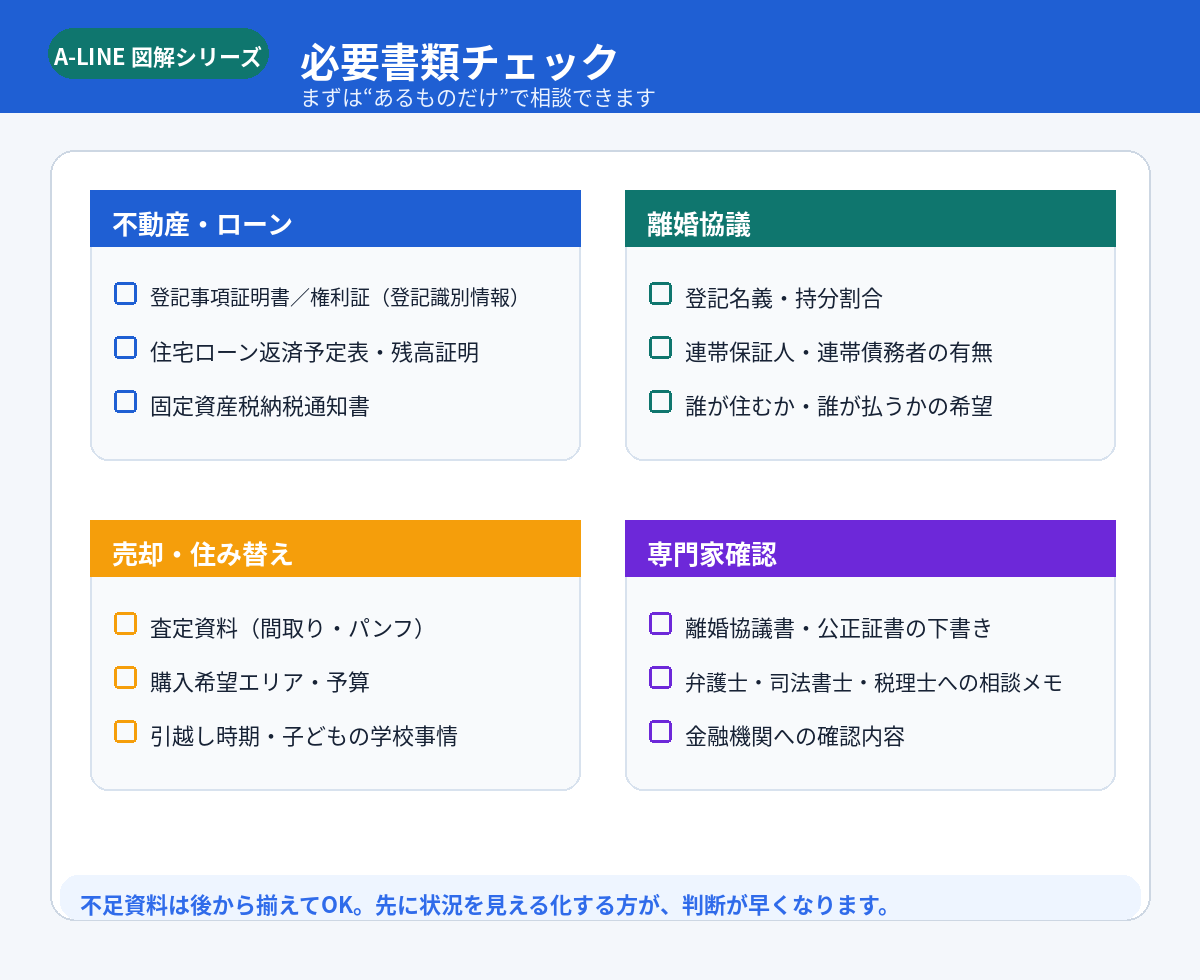The image size is (1200, 980).
Task: Click the text 登記名義・持分割合
Action: tap(784, 298)
